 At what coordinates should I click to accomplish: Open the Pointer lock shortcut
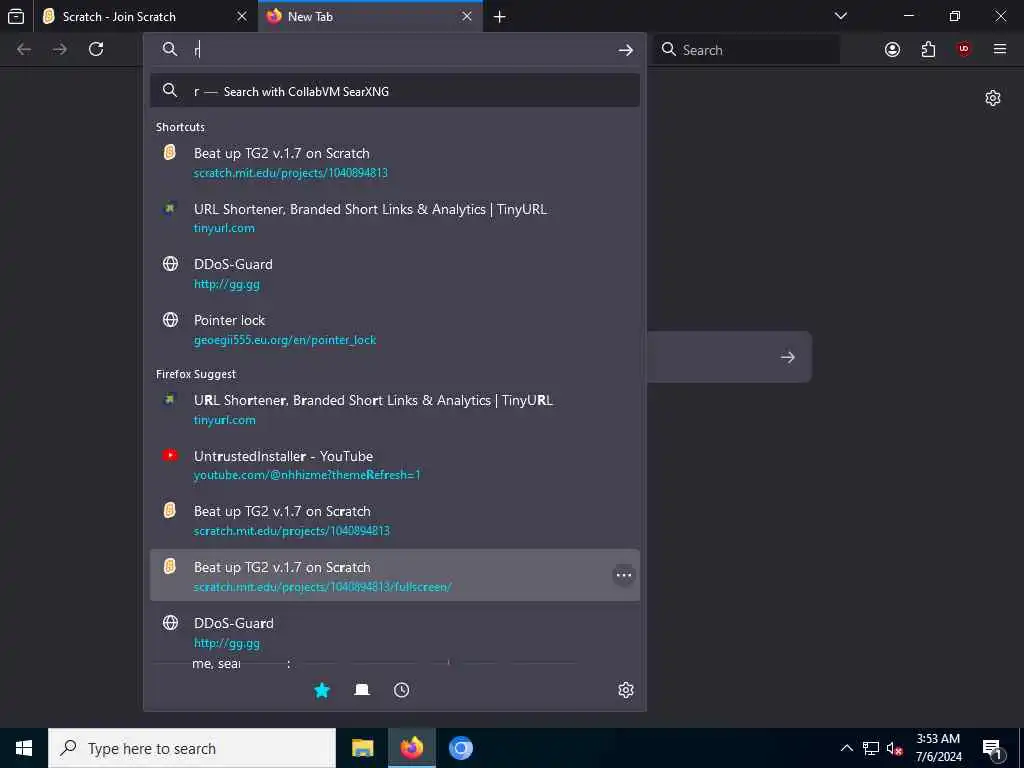(x=394, y=329)
